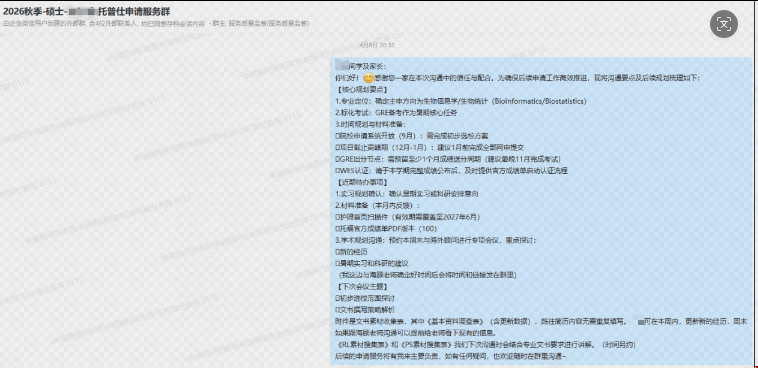Click the parenthetical line about 时间和链接发在群里
The height and width of the screenshot is (368, 758).
(427, 275)
